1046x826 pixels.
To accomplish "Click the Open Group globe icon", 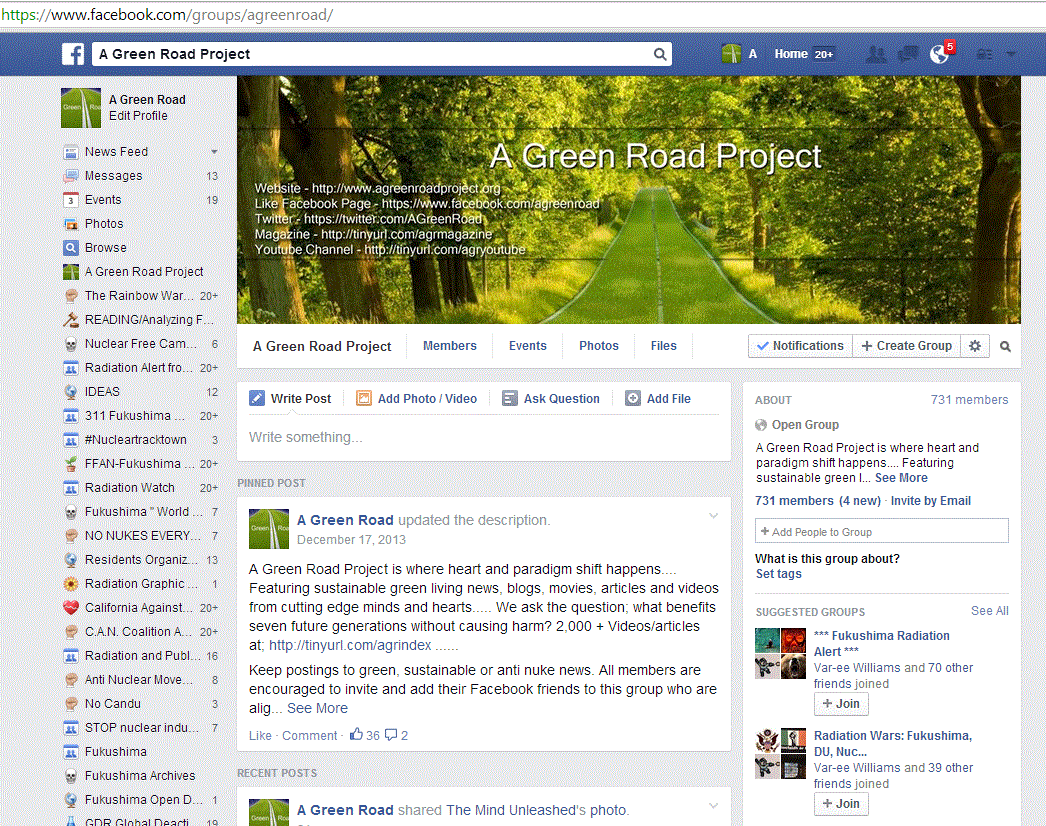I will point(760,425).
